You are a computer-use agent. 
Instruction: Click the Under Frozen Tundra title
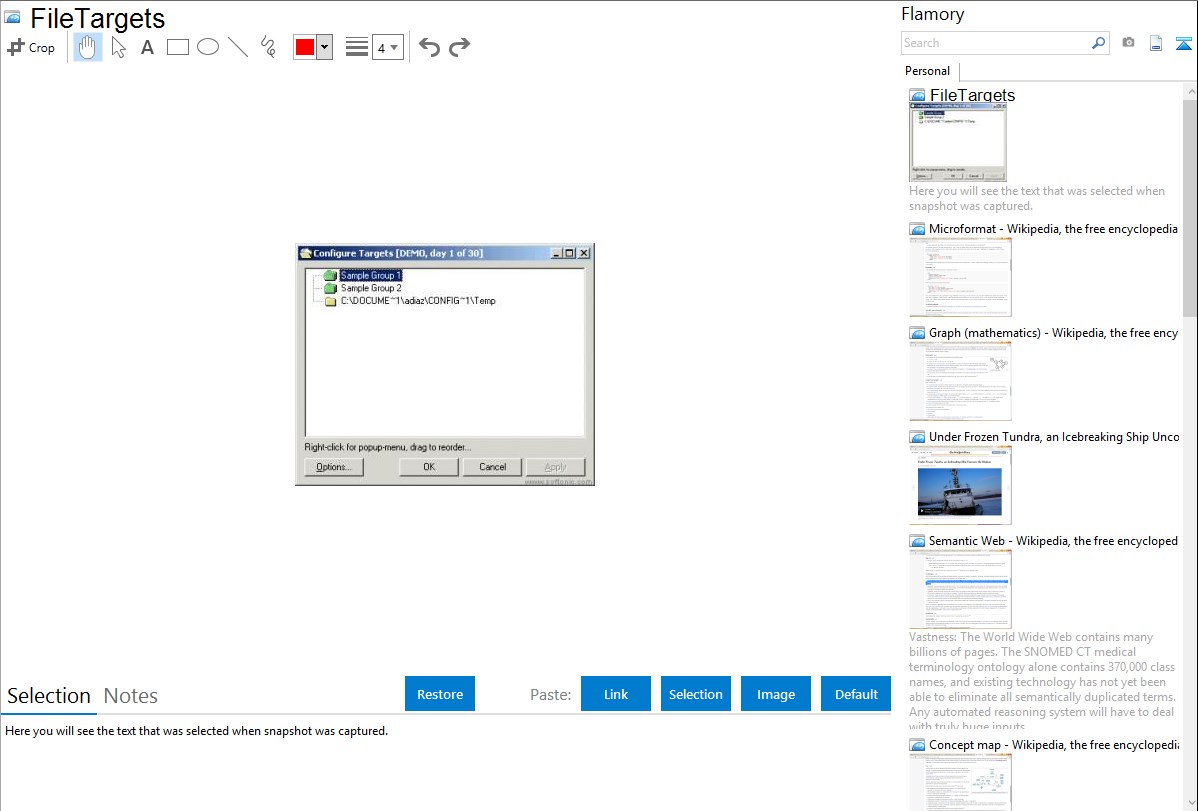click(1054, 436)
